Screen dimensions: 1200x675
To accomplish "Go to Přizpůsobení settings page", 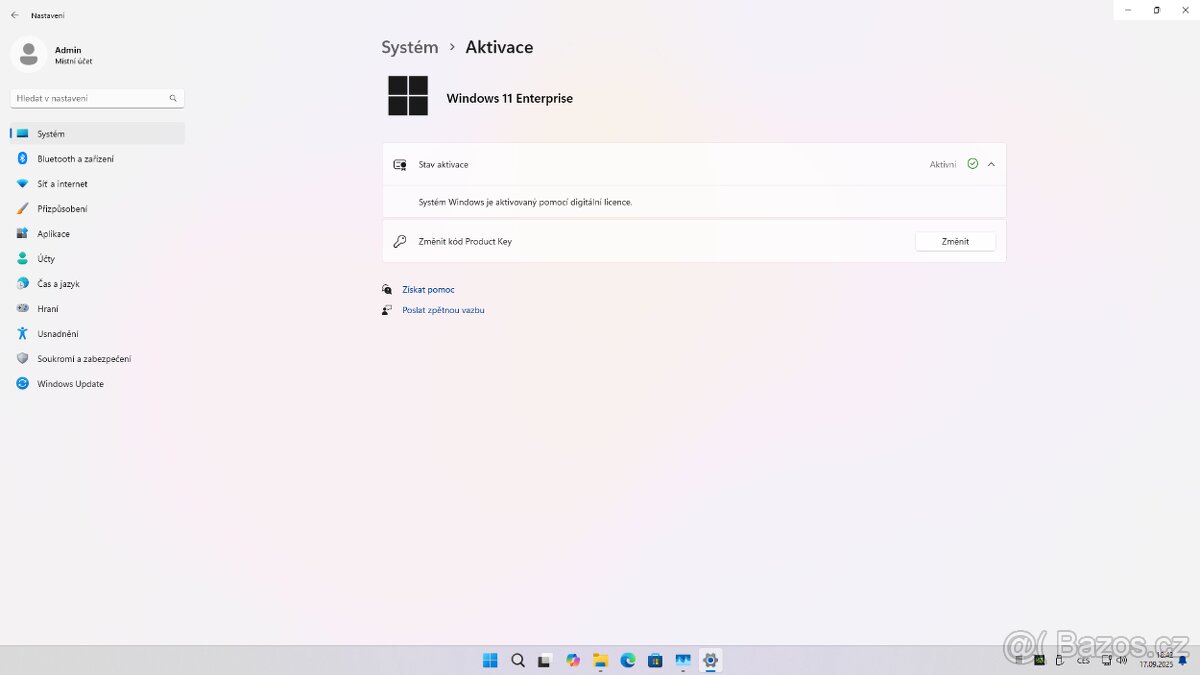I will click(62, 209).
